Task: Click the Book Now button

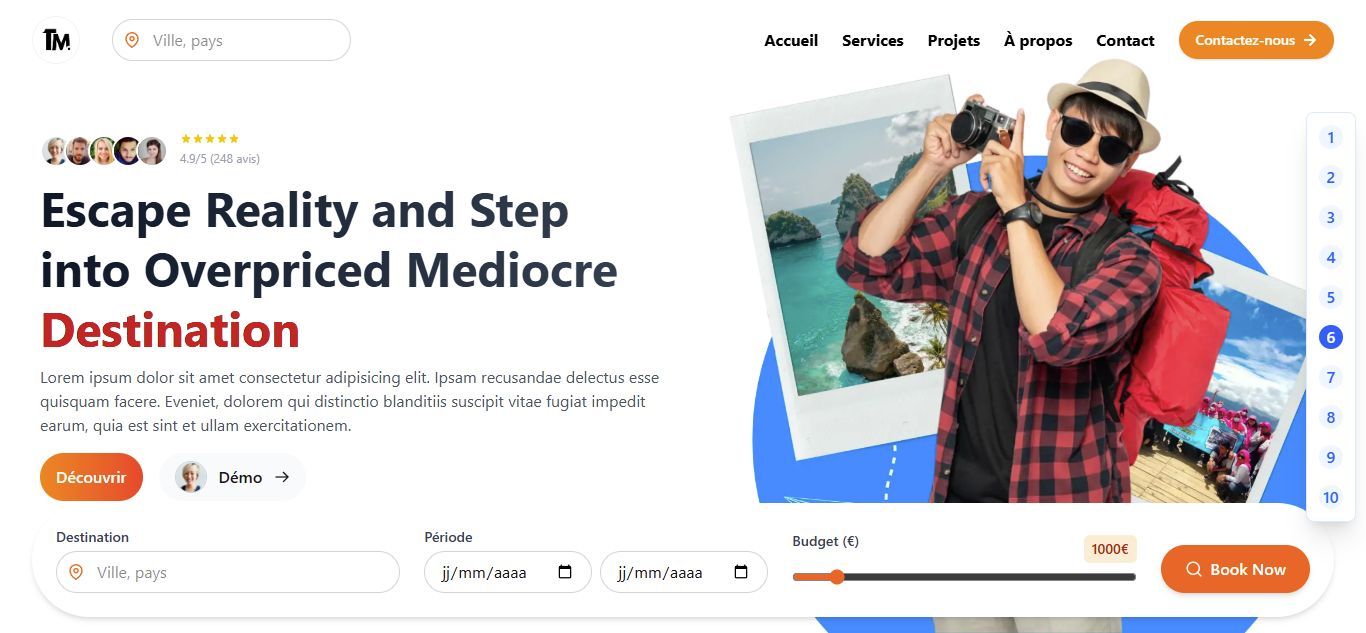Action: point(1235,569)
